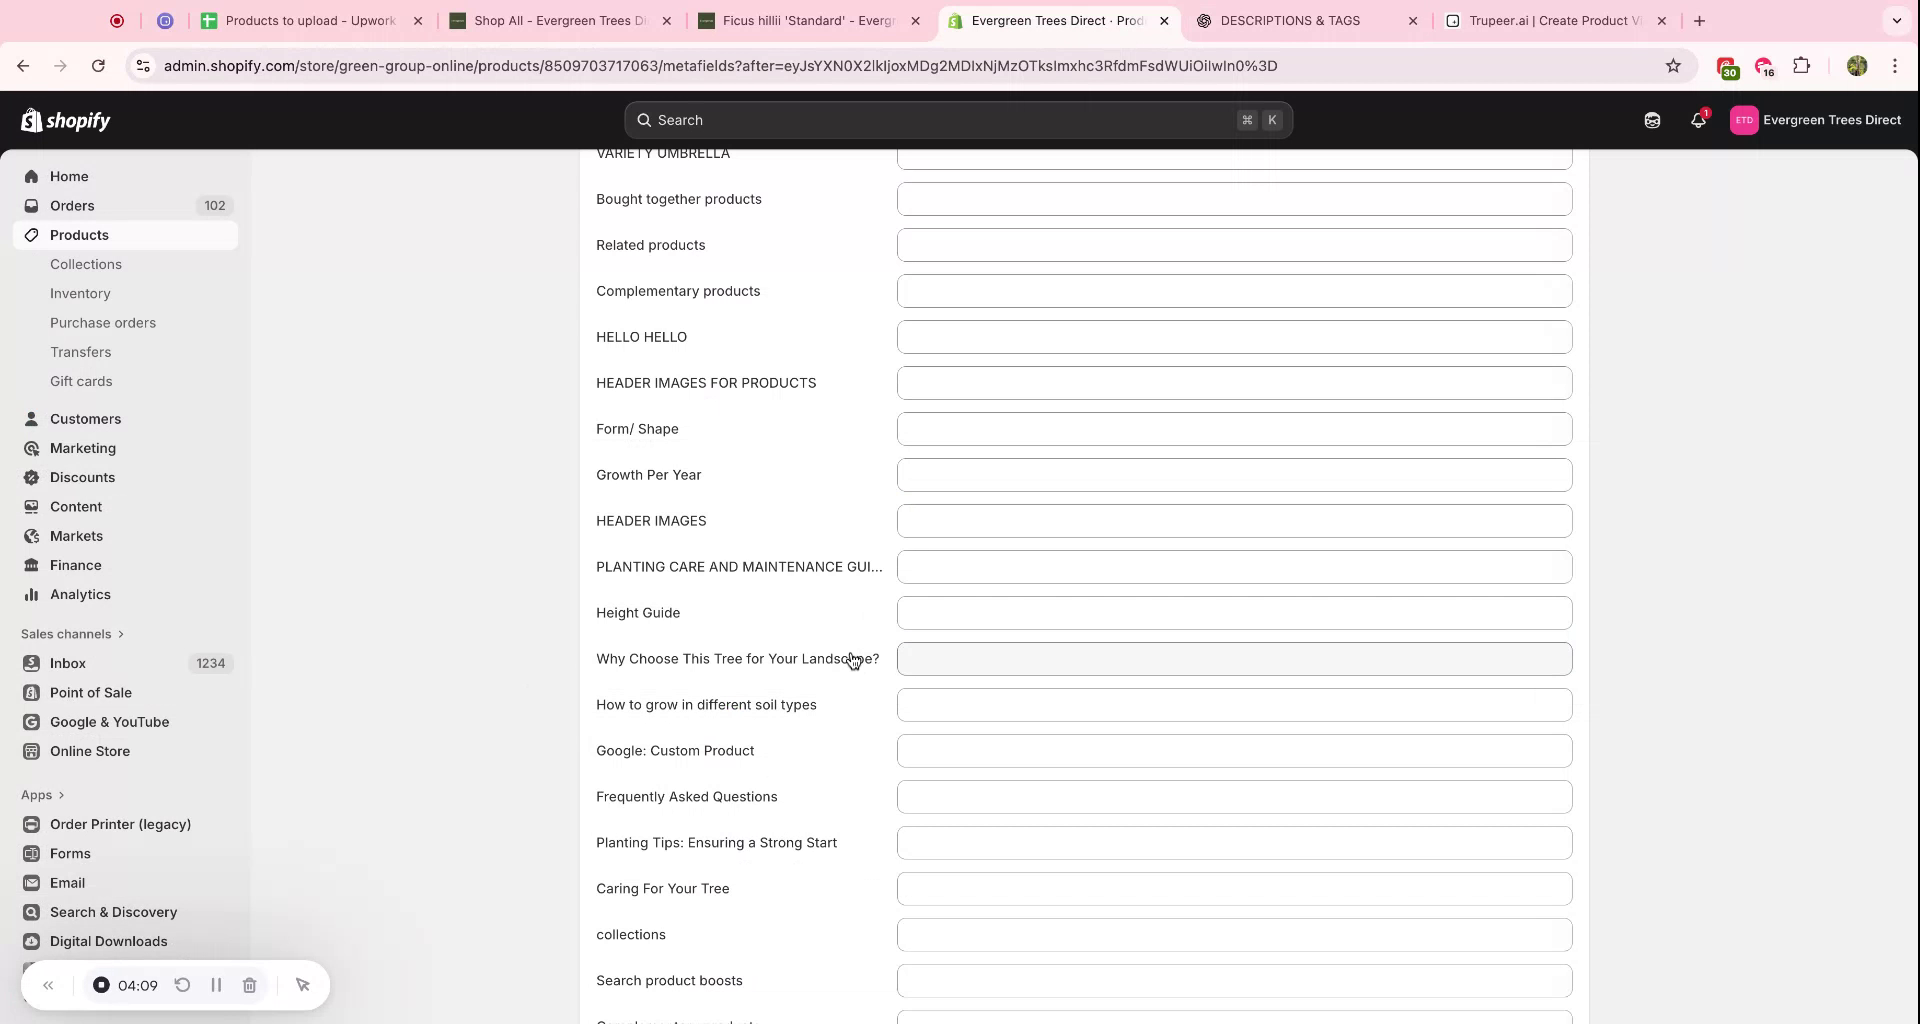
Task: Open the browser tab search dropdown
Action: click(x=1897, y=20)
